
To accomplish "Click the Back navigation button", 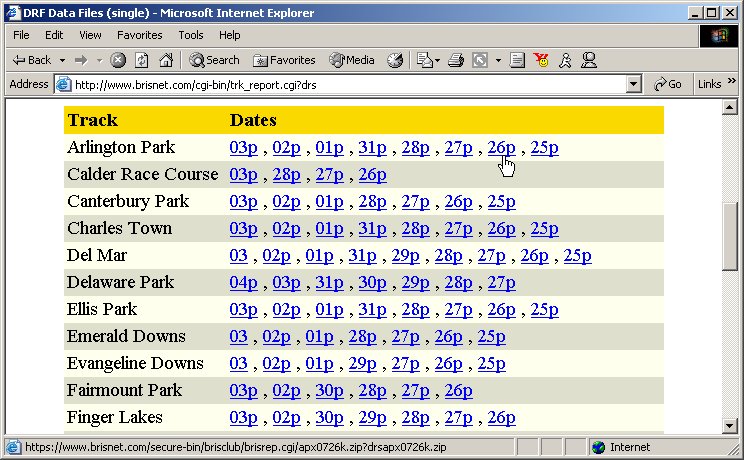I will pos(31,60).
